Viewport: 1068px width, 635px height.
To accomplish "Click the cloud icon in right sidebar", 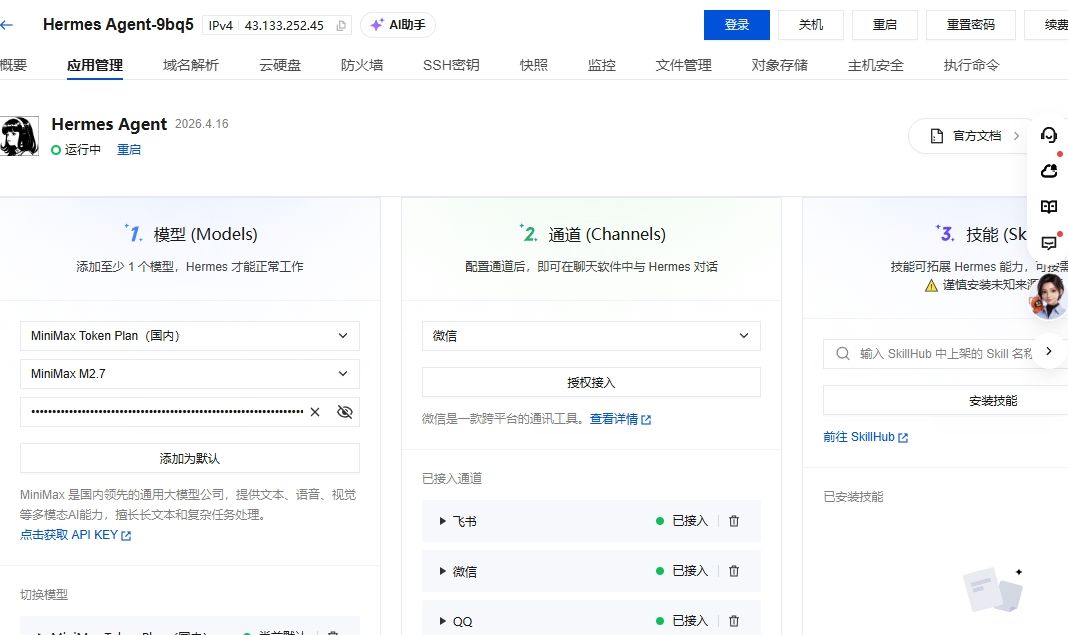I will 1049,171.
